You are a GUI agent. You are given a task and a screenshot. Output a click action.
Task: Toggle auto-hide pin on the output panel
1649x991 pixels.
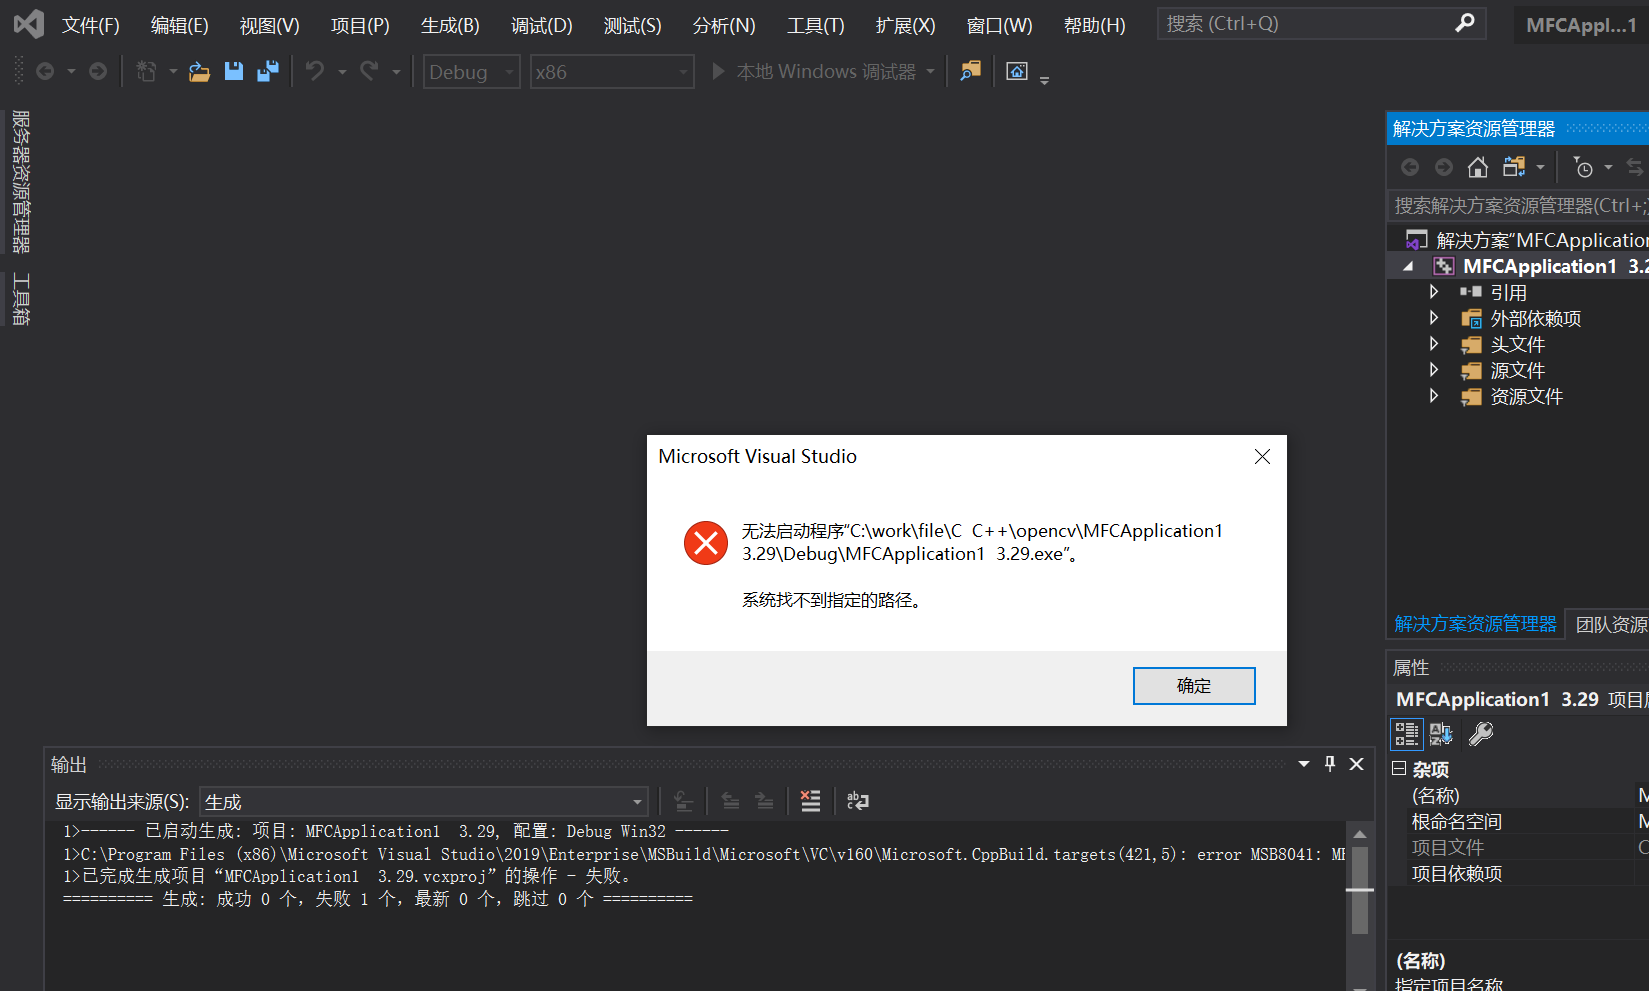1329,763
